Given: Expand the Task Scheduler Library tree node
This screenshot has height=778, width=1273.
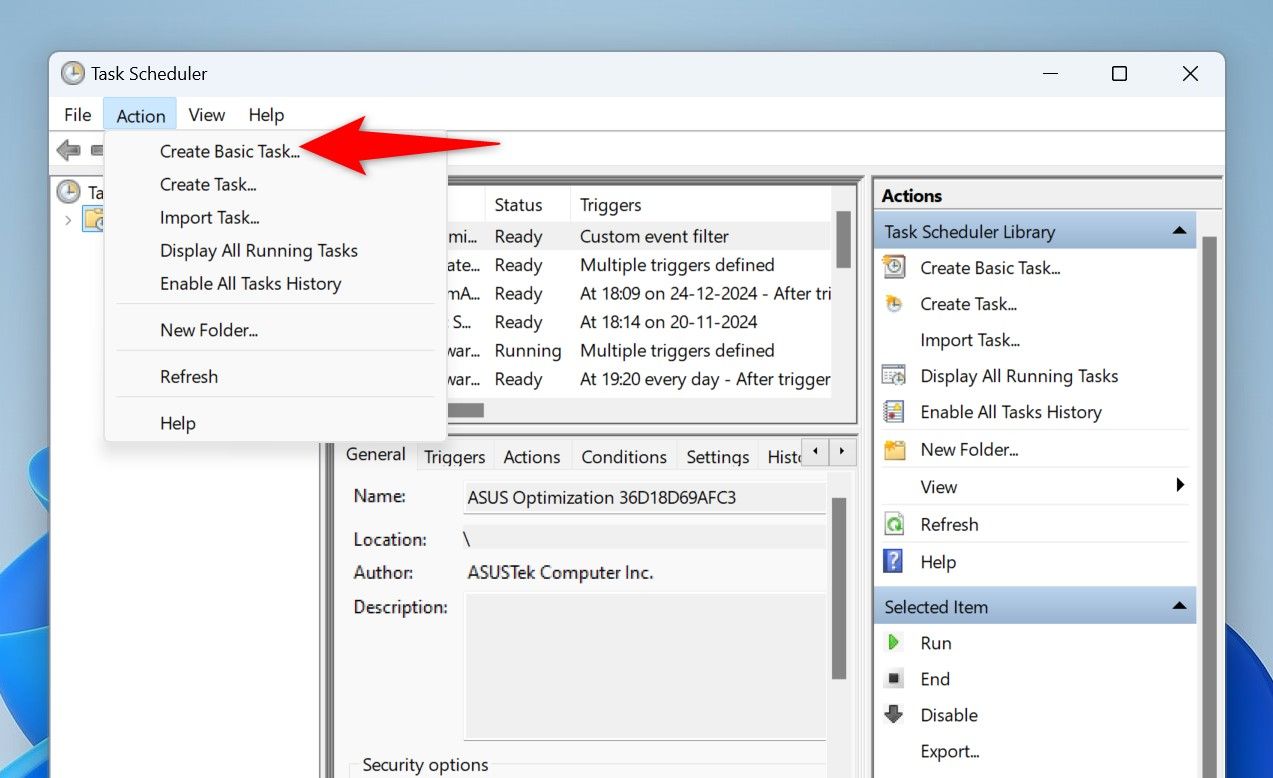Looking at the screenshot, I should click(x=68, y=220).
